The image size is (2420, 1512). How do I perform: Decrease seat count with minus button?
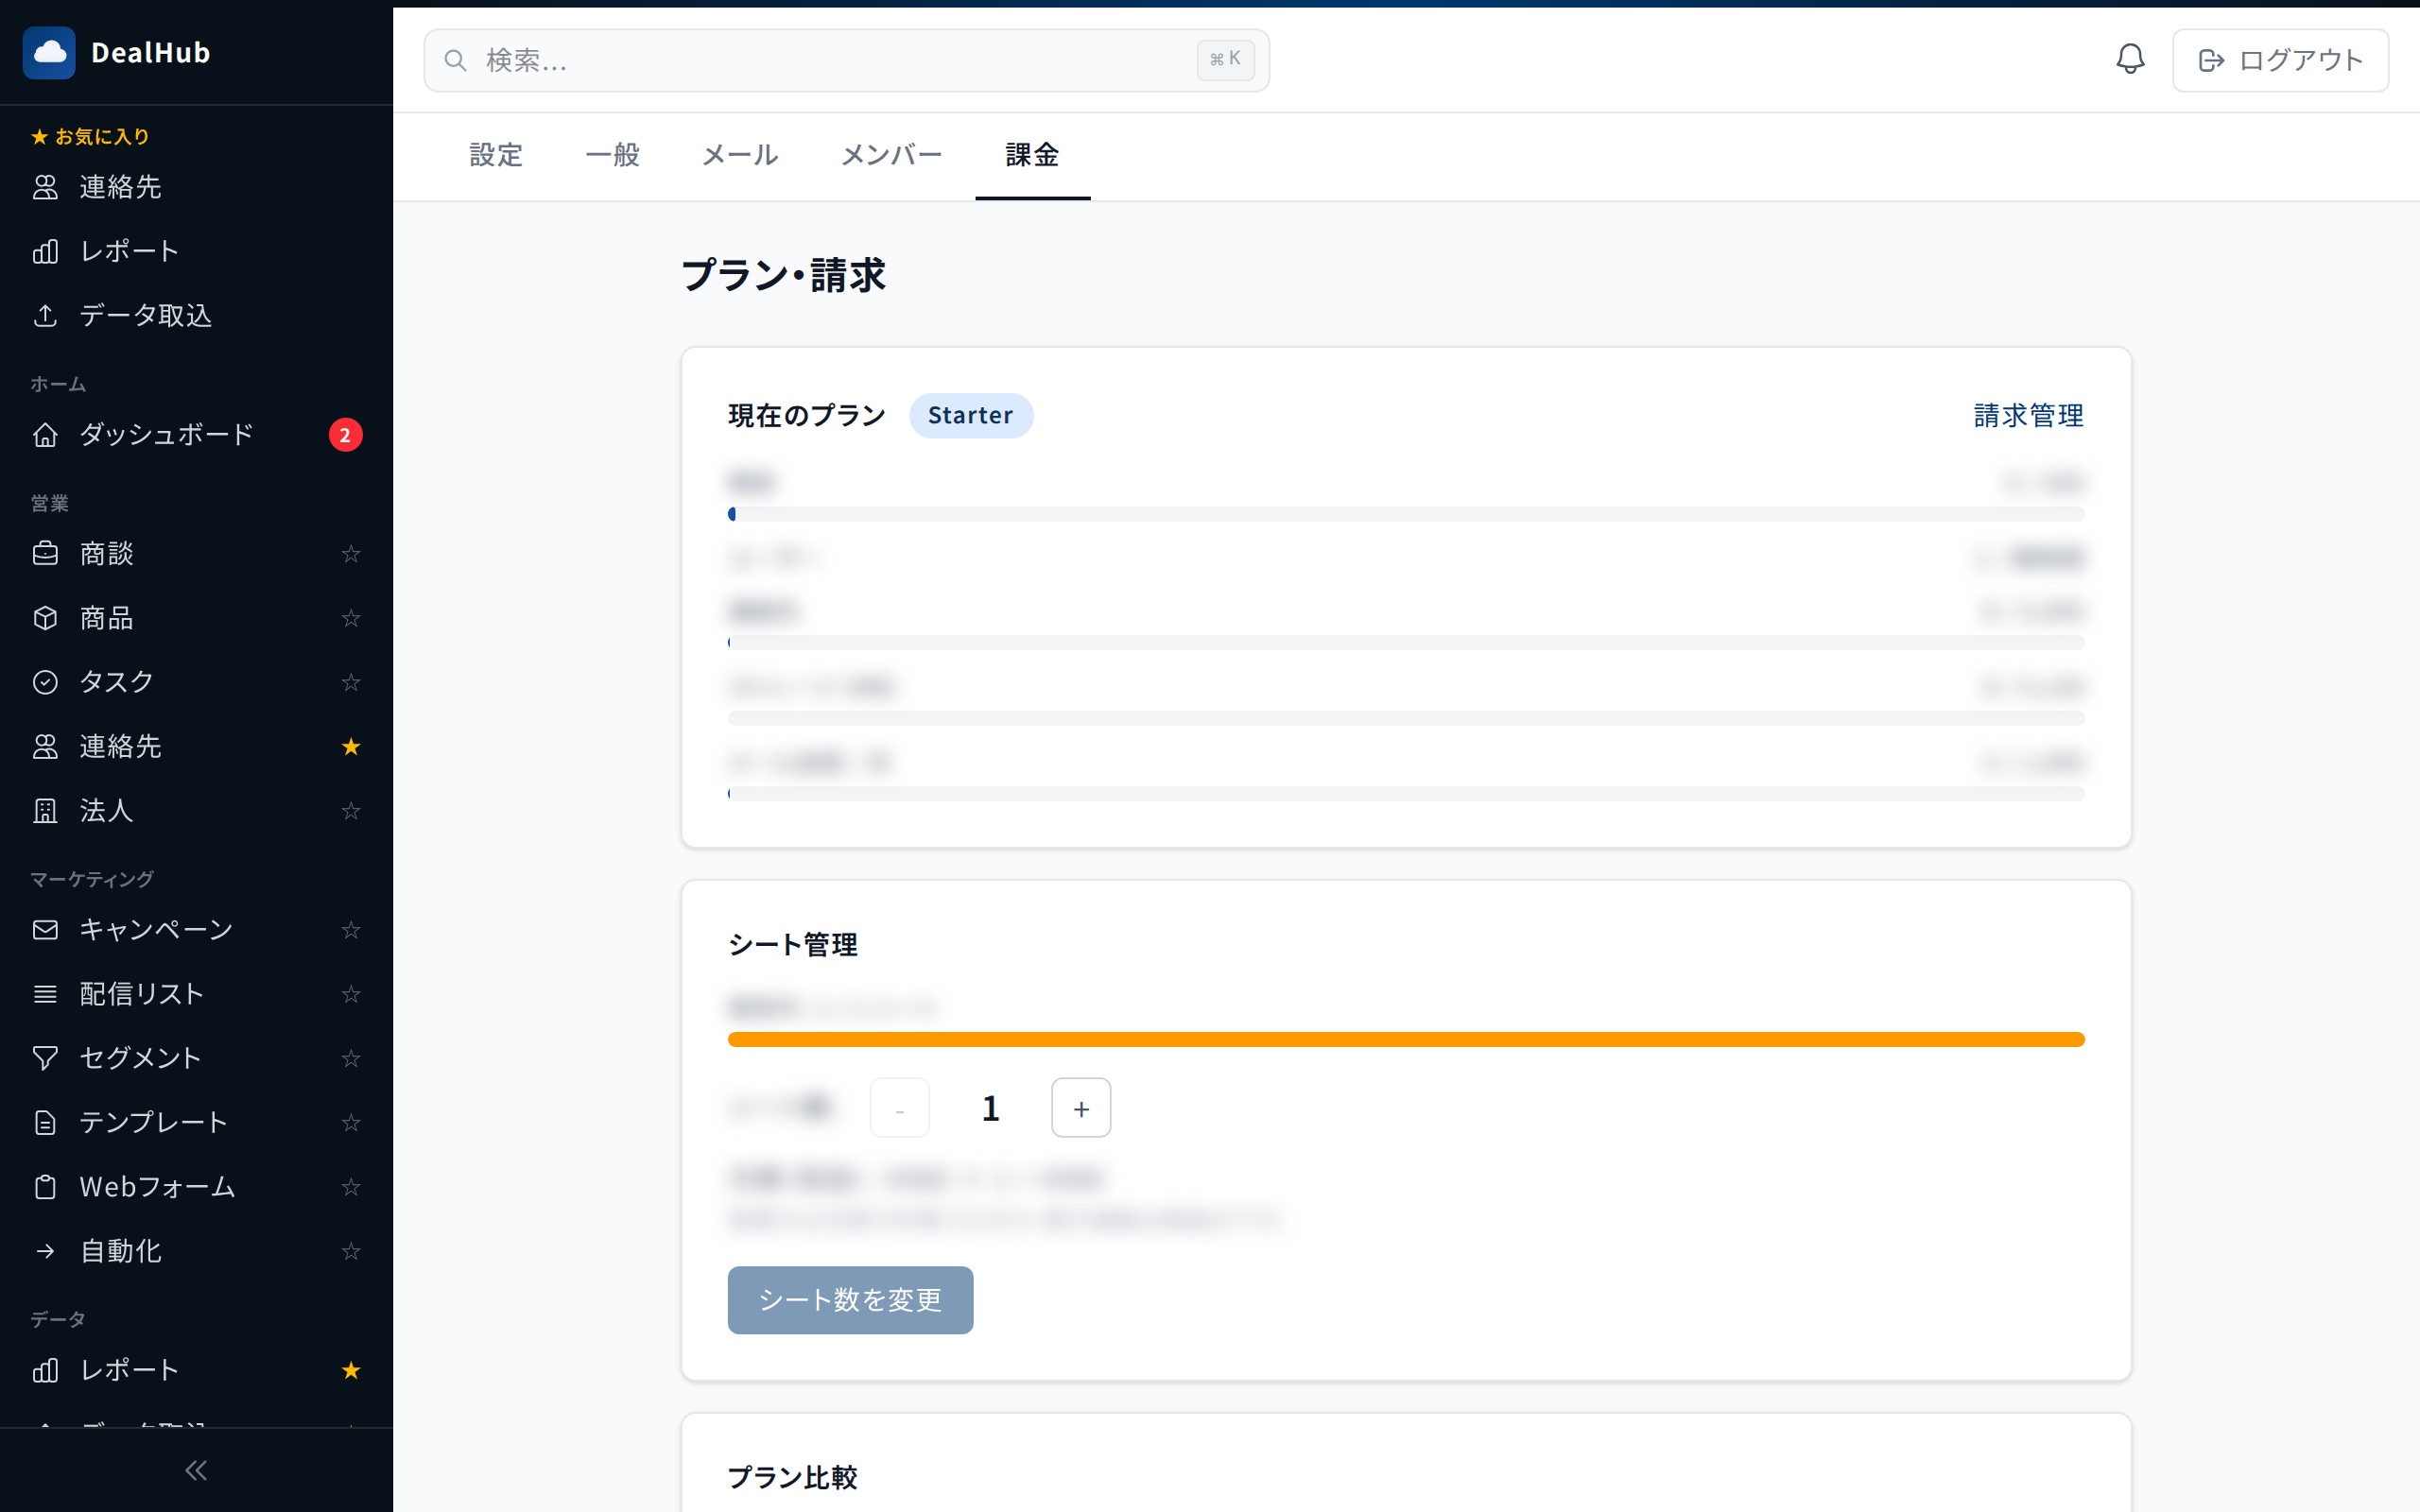tap(899, 1108)
